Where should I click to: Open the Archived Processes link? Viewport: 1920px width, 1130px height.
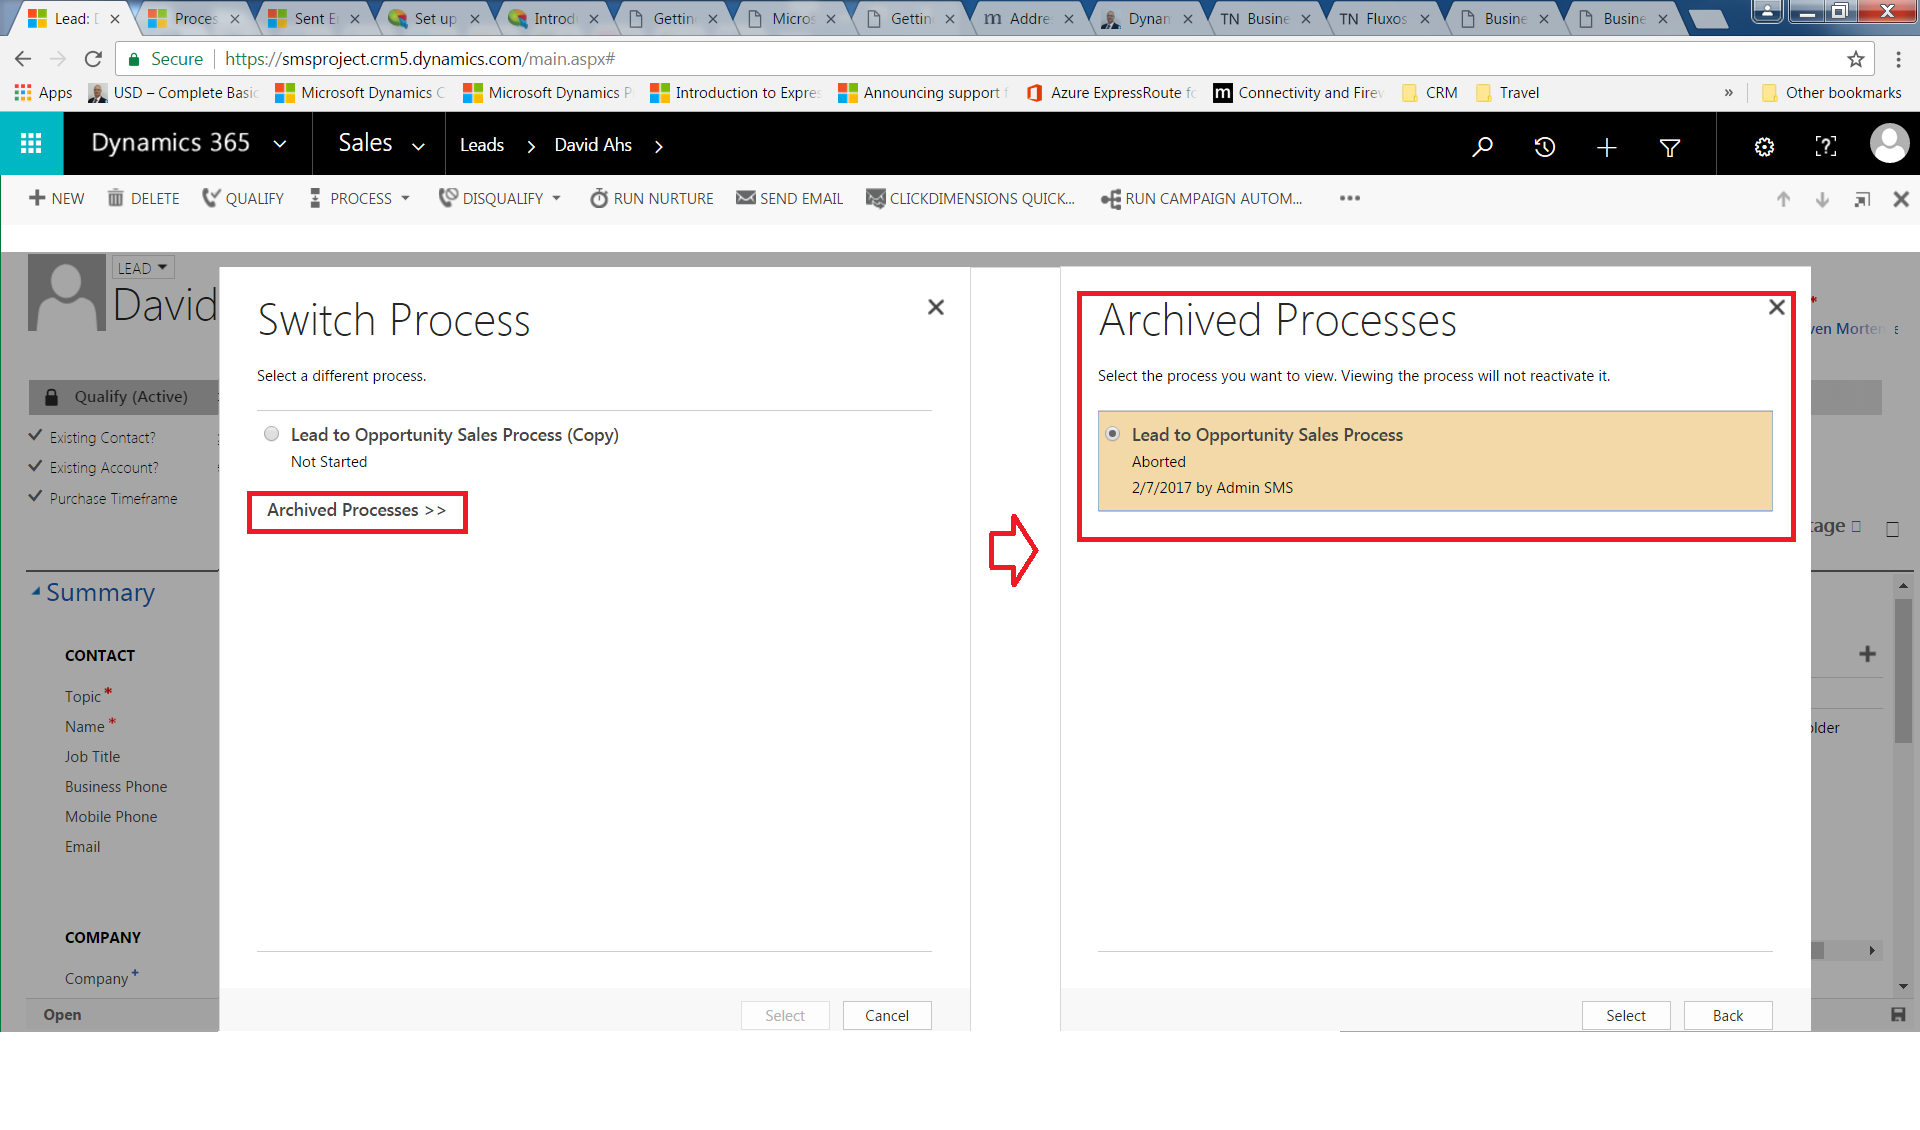coord(356,511)
